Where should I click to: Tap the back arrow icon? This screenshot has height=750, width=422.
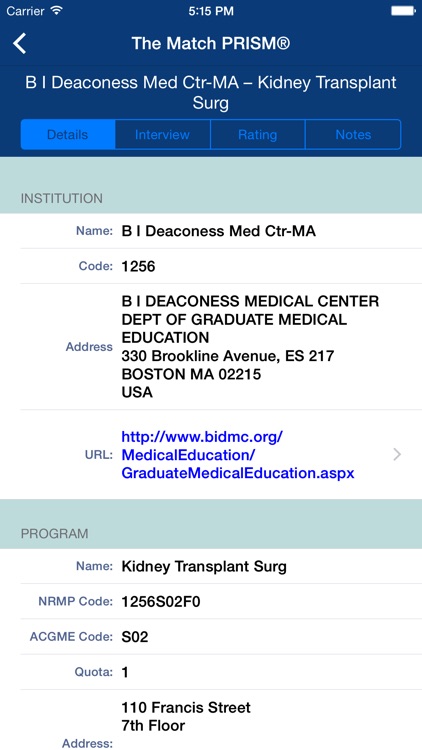coord(19,44)
